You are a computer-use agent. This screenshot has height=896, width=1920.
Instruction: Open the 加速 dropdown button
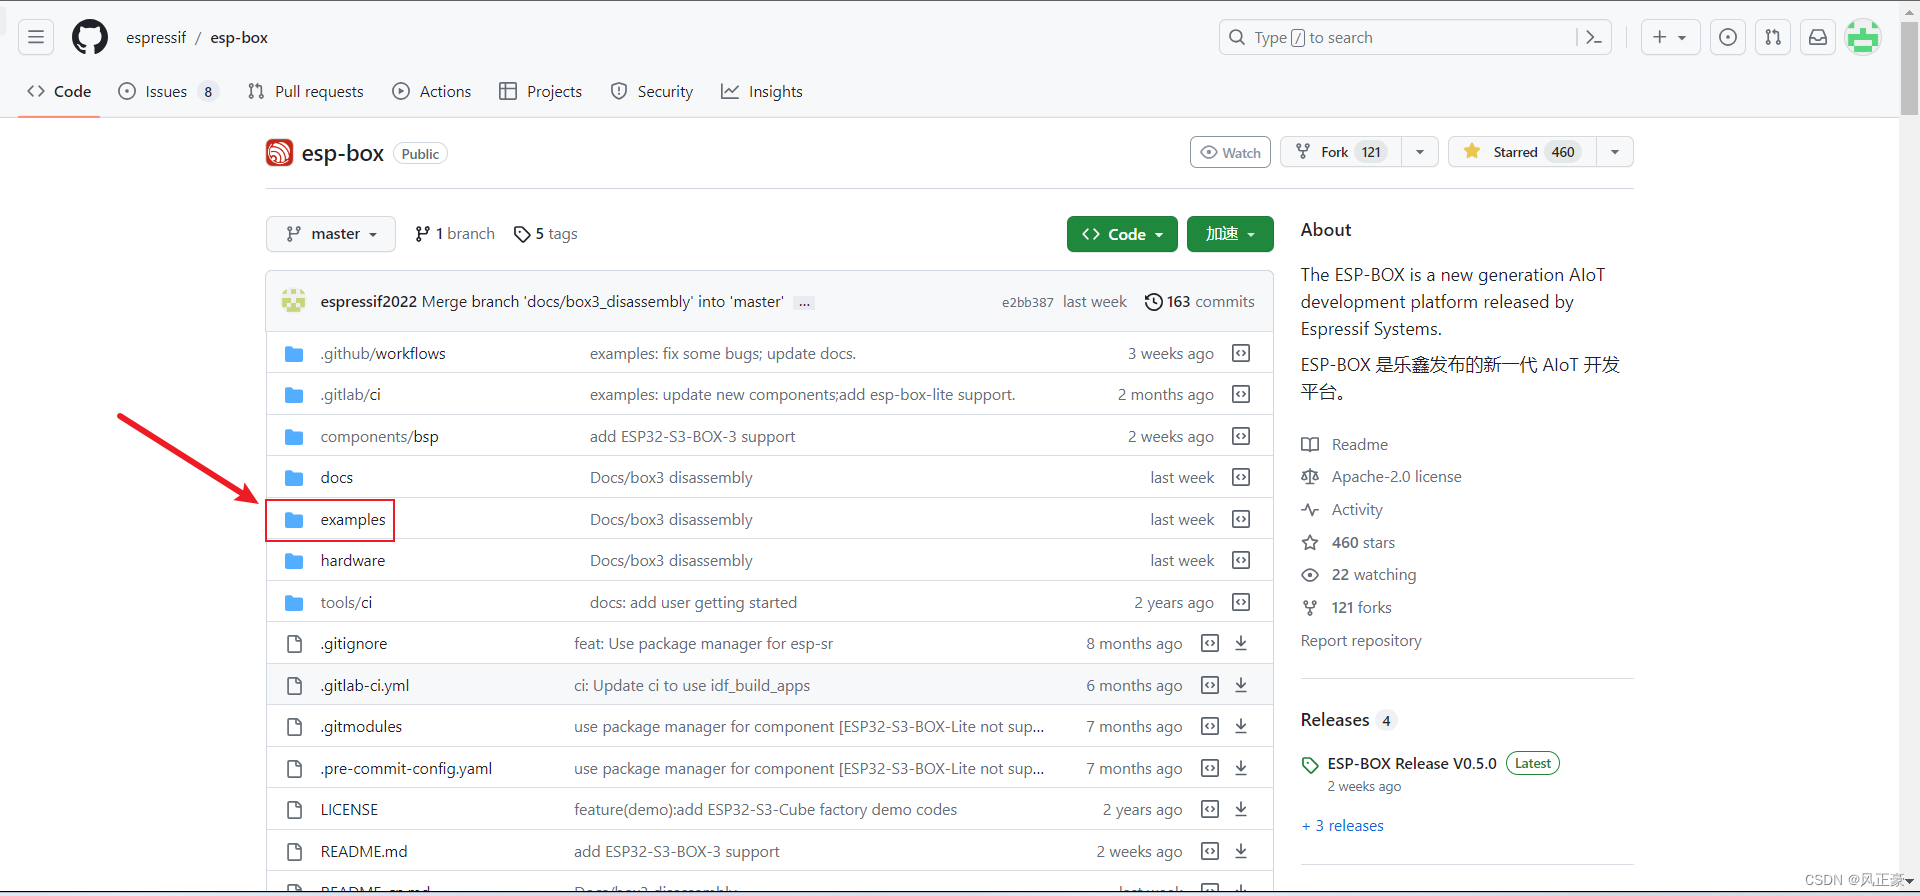pos(1230,234)
